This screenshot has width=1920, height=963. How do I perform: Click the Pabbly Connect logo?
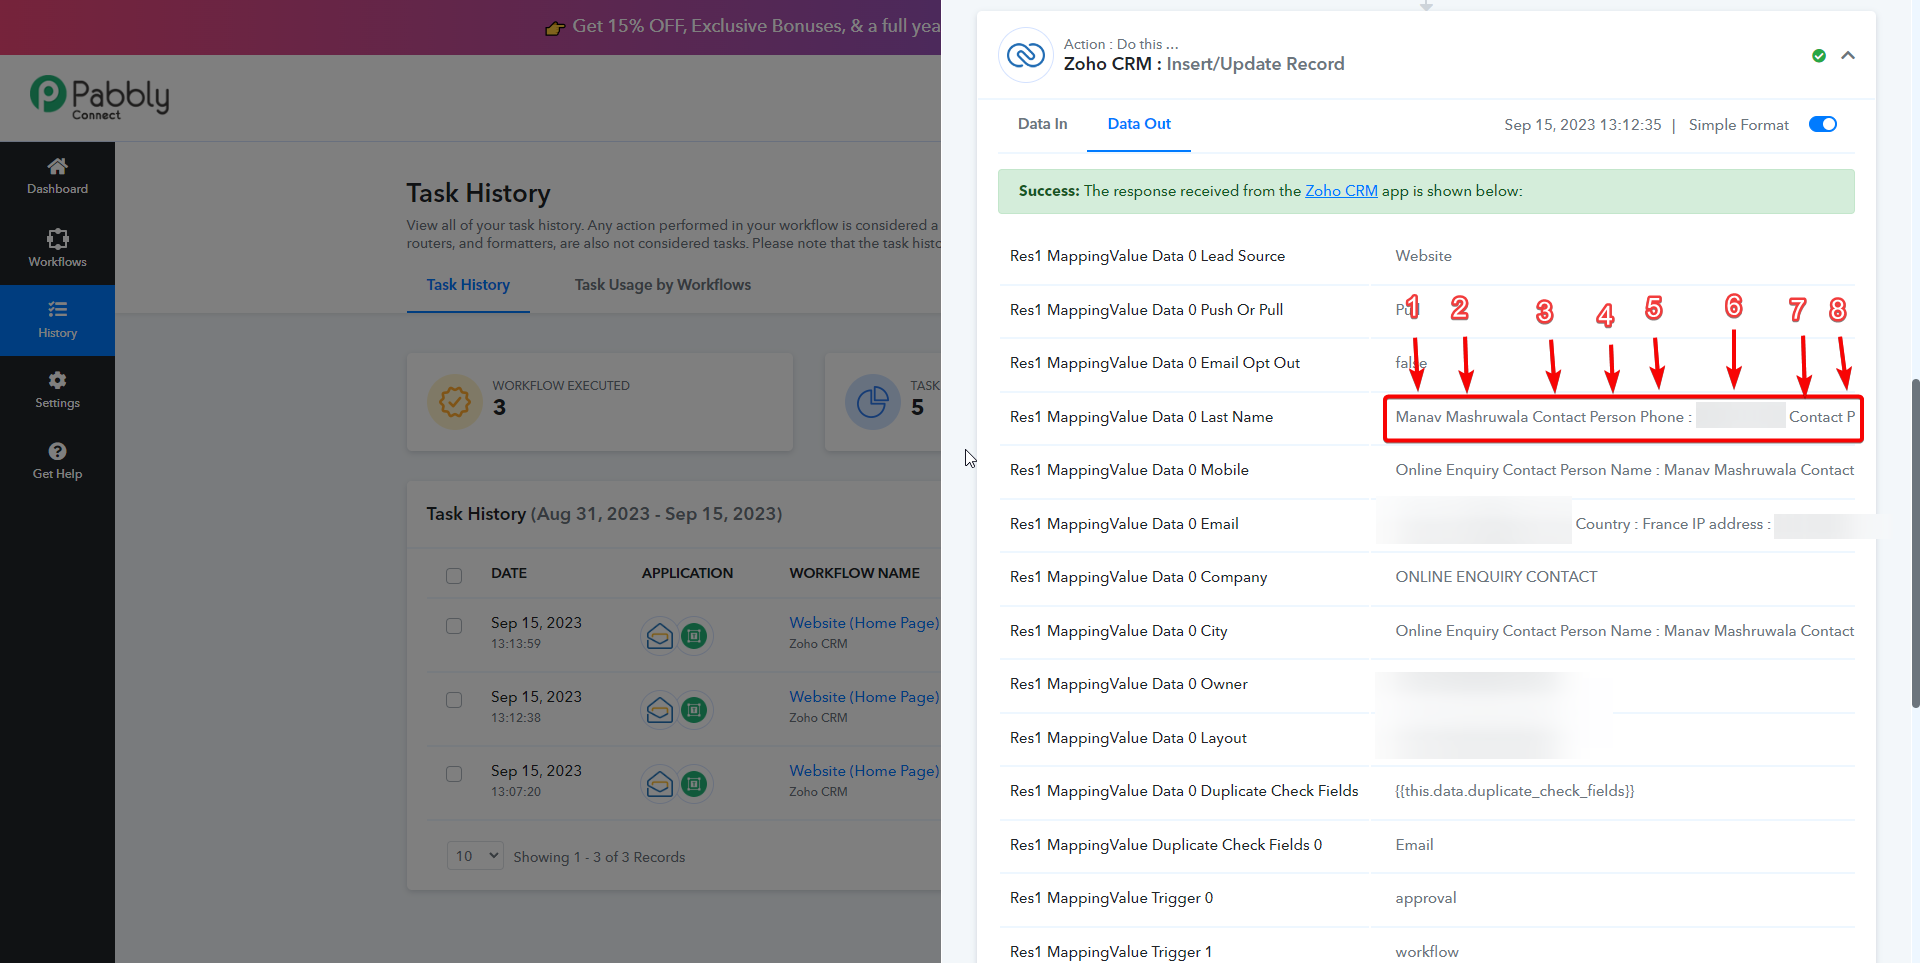click(99, 98)
